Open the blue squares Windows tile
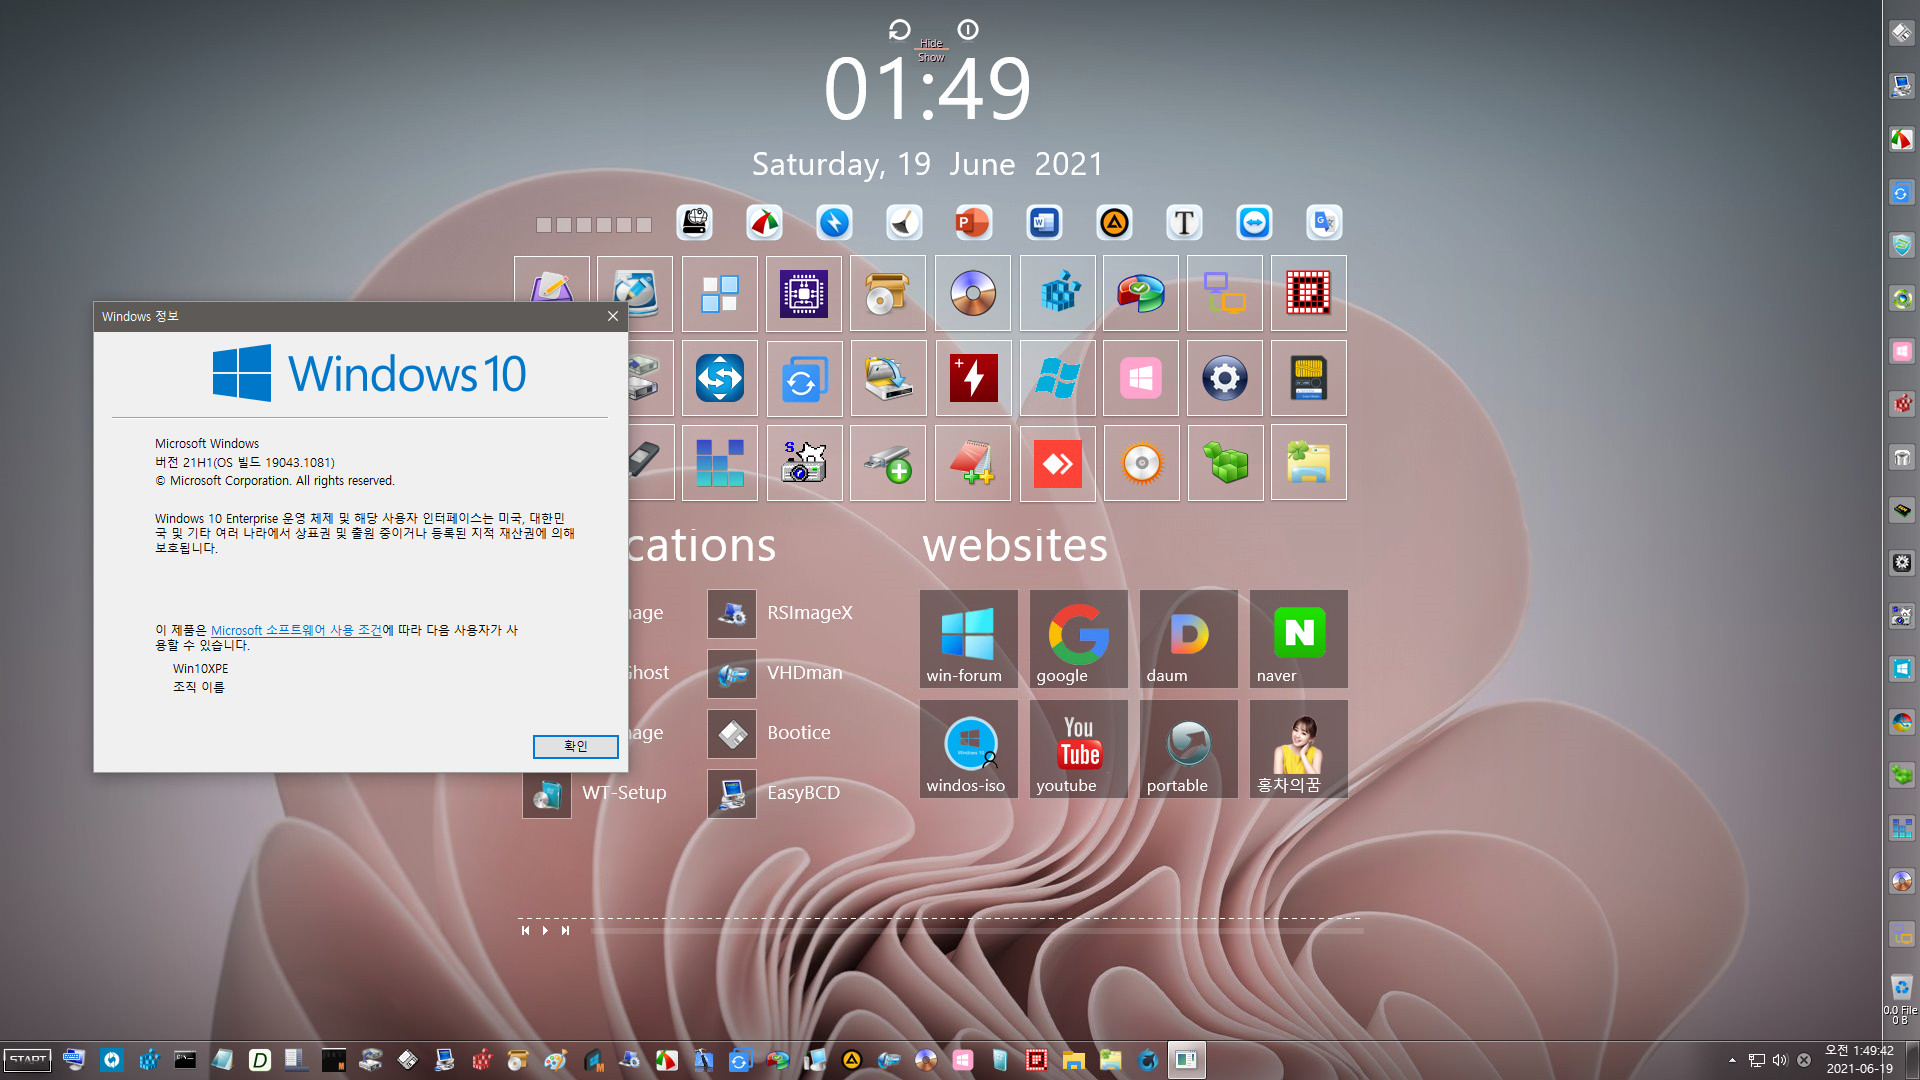Viewport: 1920px width, 1080px height. point(720,293)
